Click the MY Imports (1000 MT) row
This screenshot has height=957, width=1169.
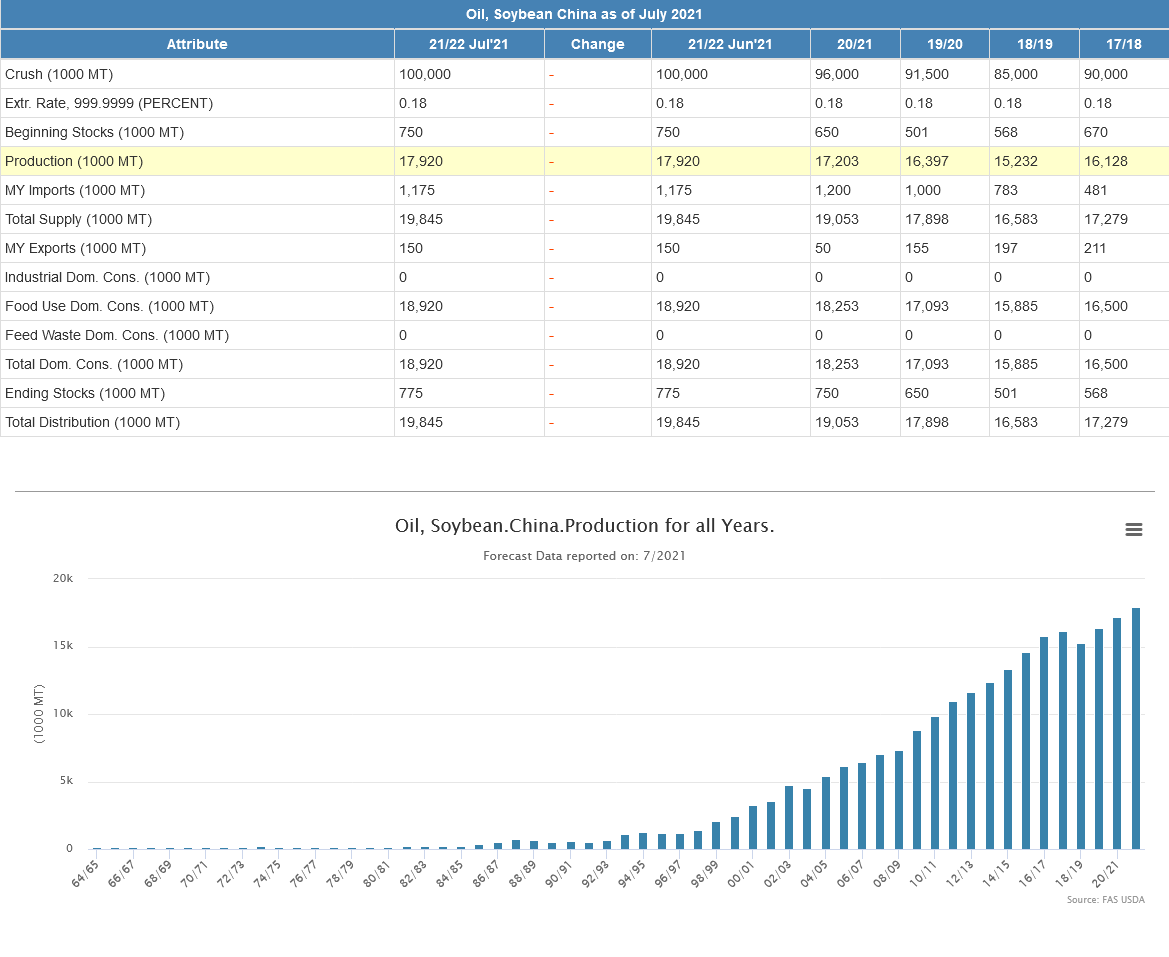pyautogui.click(x=75, y=190)
